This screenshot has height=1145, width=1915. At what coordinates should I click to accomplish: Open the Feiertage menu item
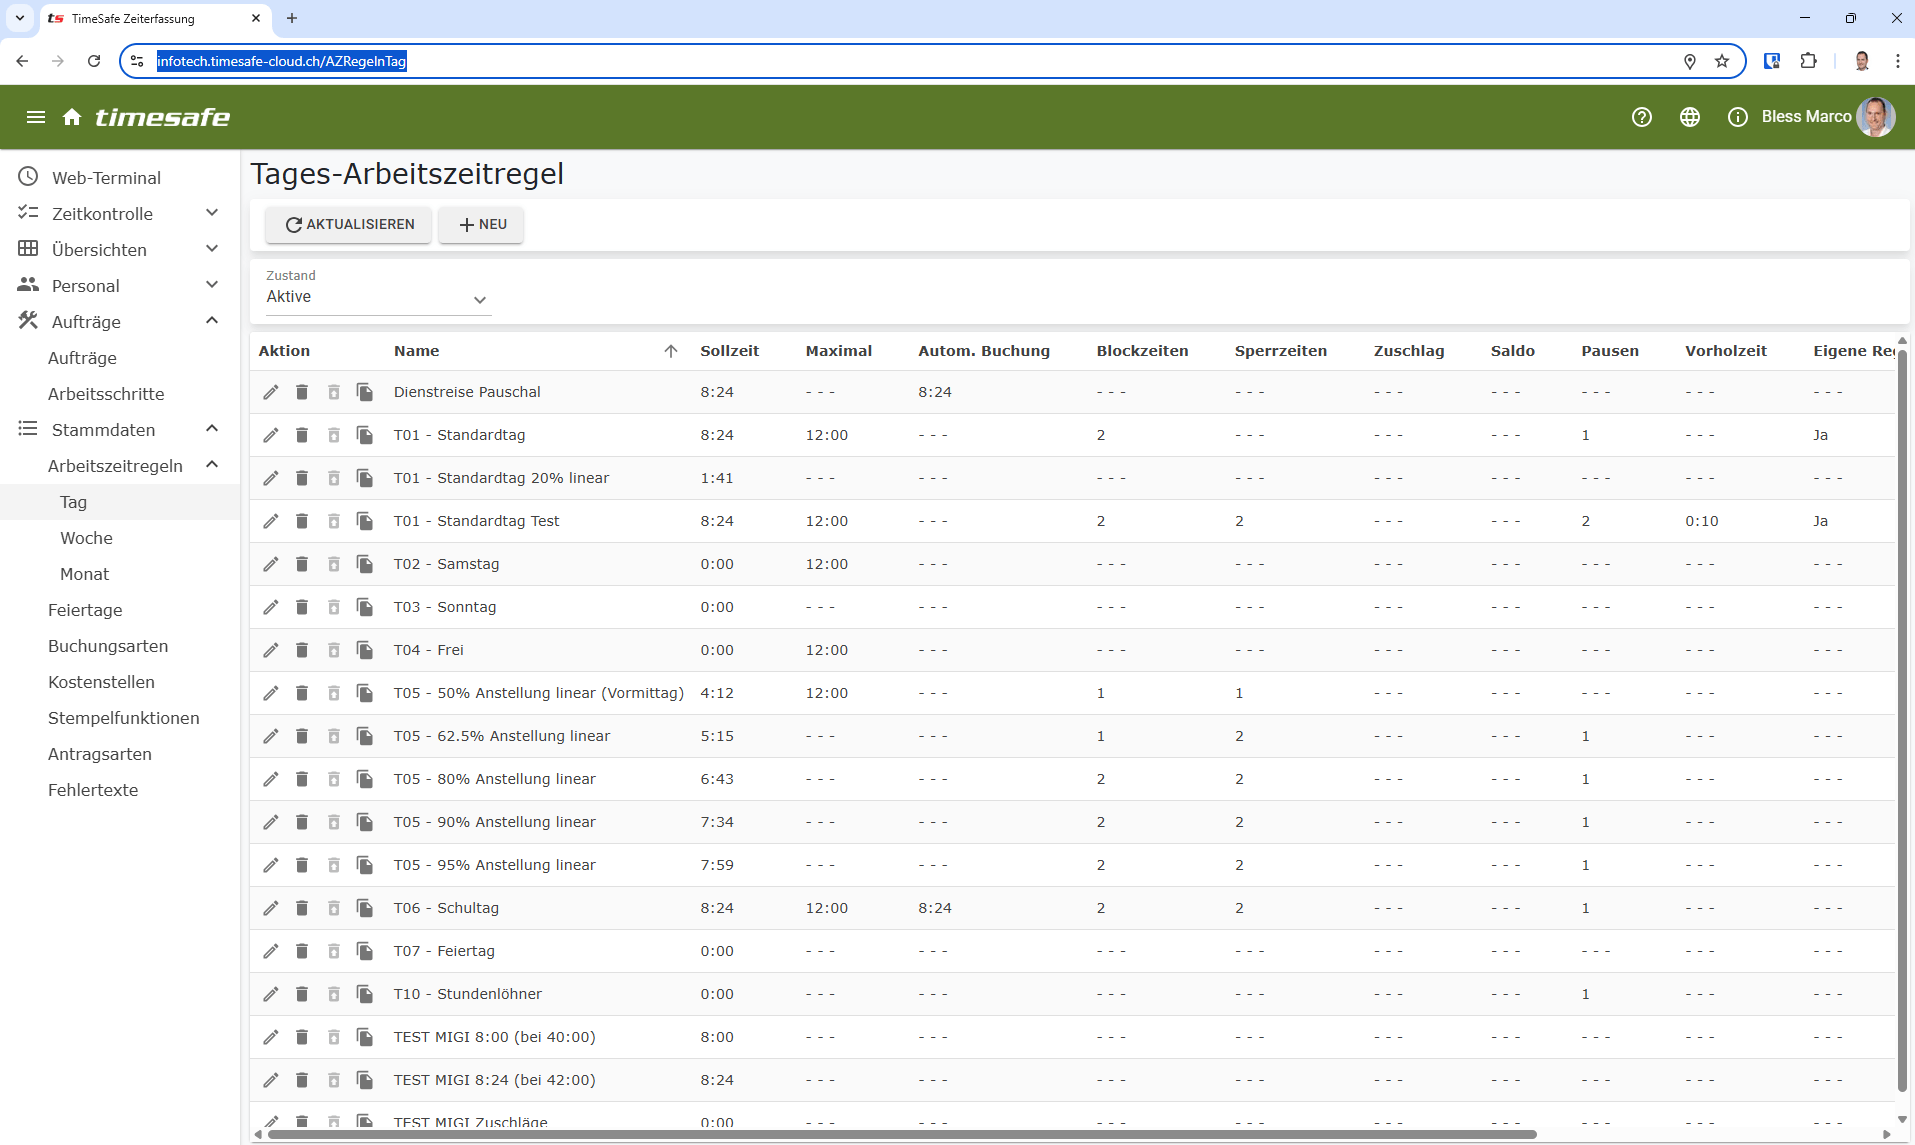[x=85, y=610]
